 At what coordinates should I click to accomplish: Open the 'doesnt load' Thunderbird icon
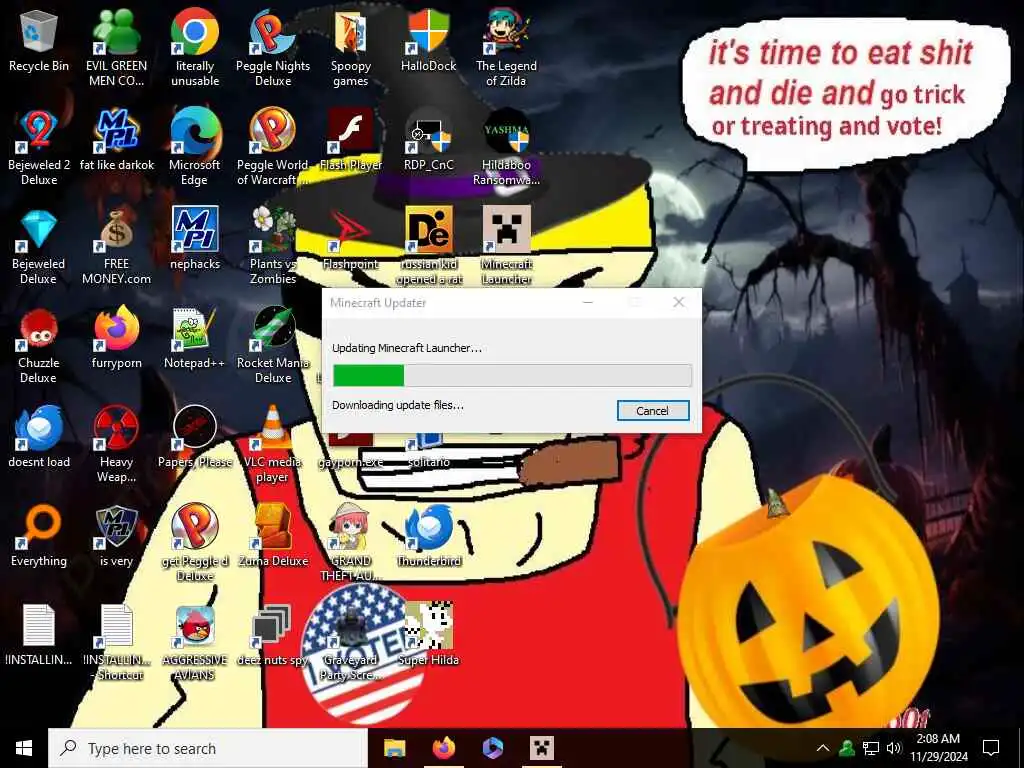[39, 438]
